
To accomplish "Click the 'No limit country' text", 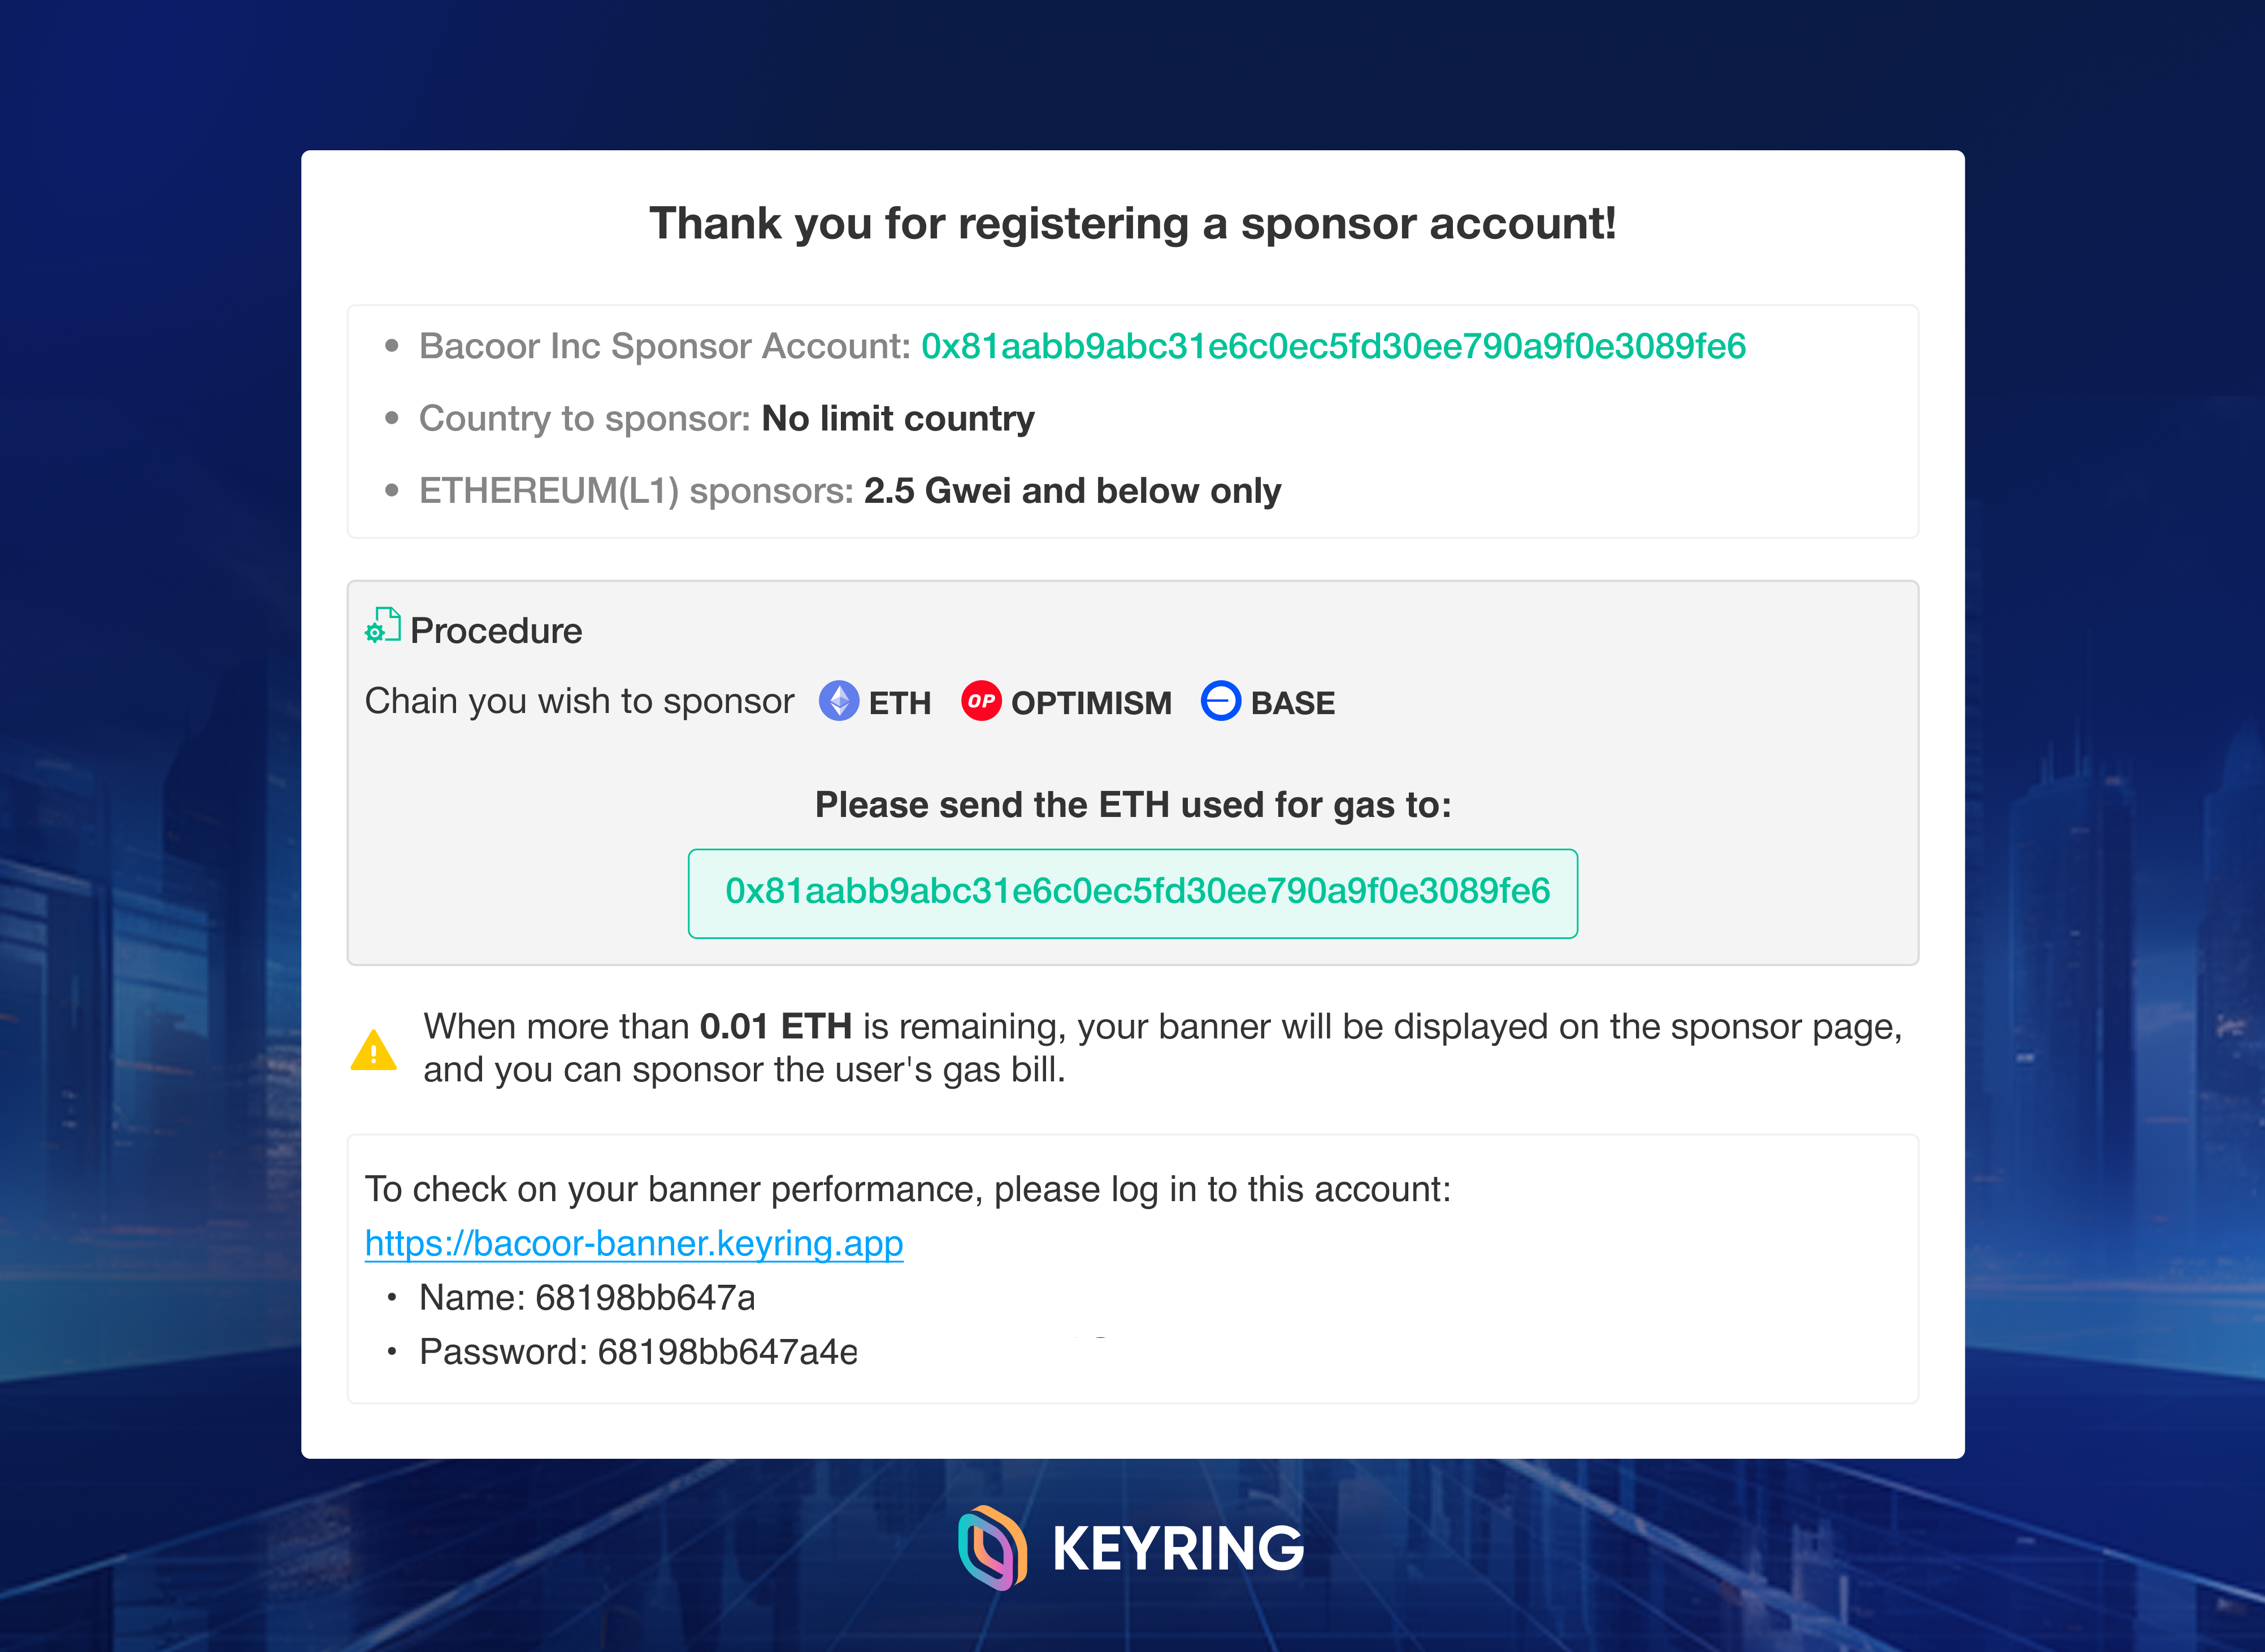I will (x=898, y=418).
